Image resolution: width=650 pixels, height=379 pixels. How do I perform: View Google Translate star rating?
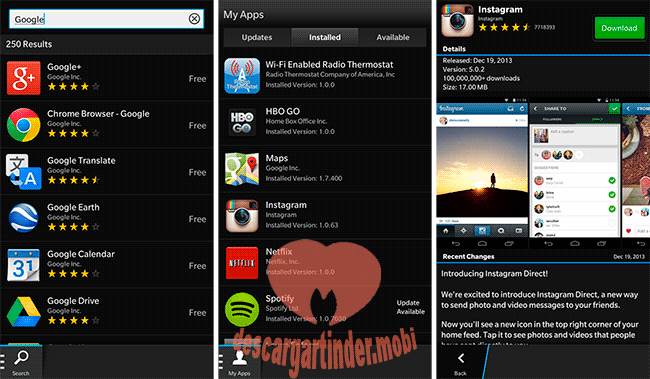73,180
